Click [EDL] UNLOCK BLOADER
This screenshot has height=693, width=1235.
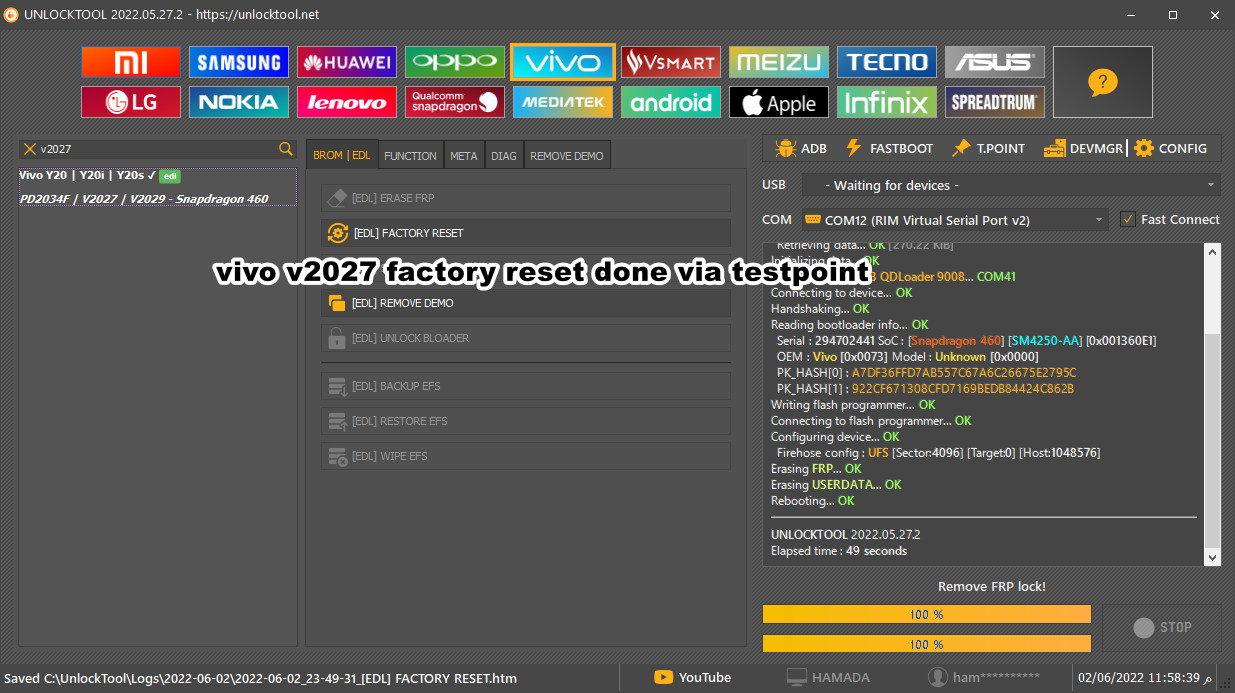[526, 338]
